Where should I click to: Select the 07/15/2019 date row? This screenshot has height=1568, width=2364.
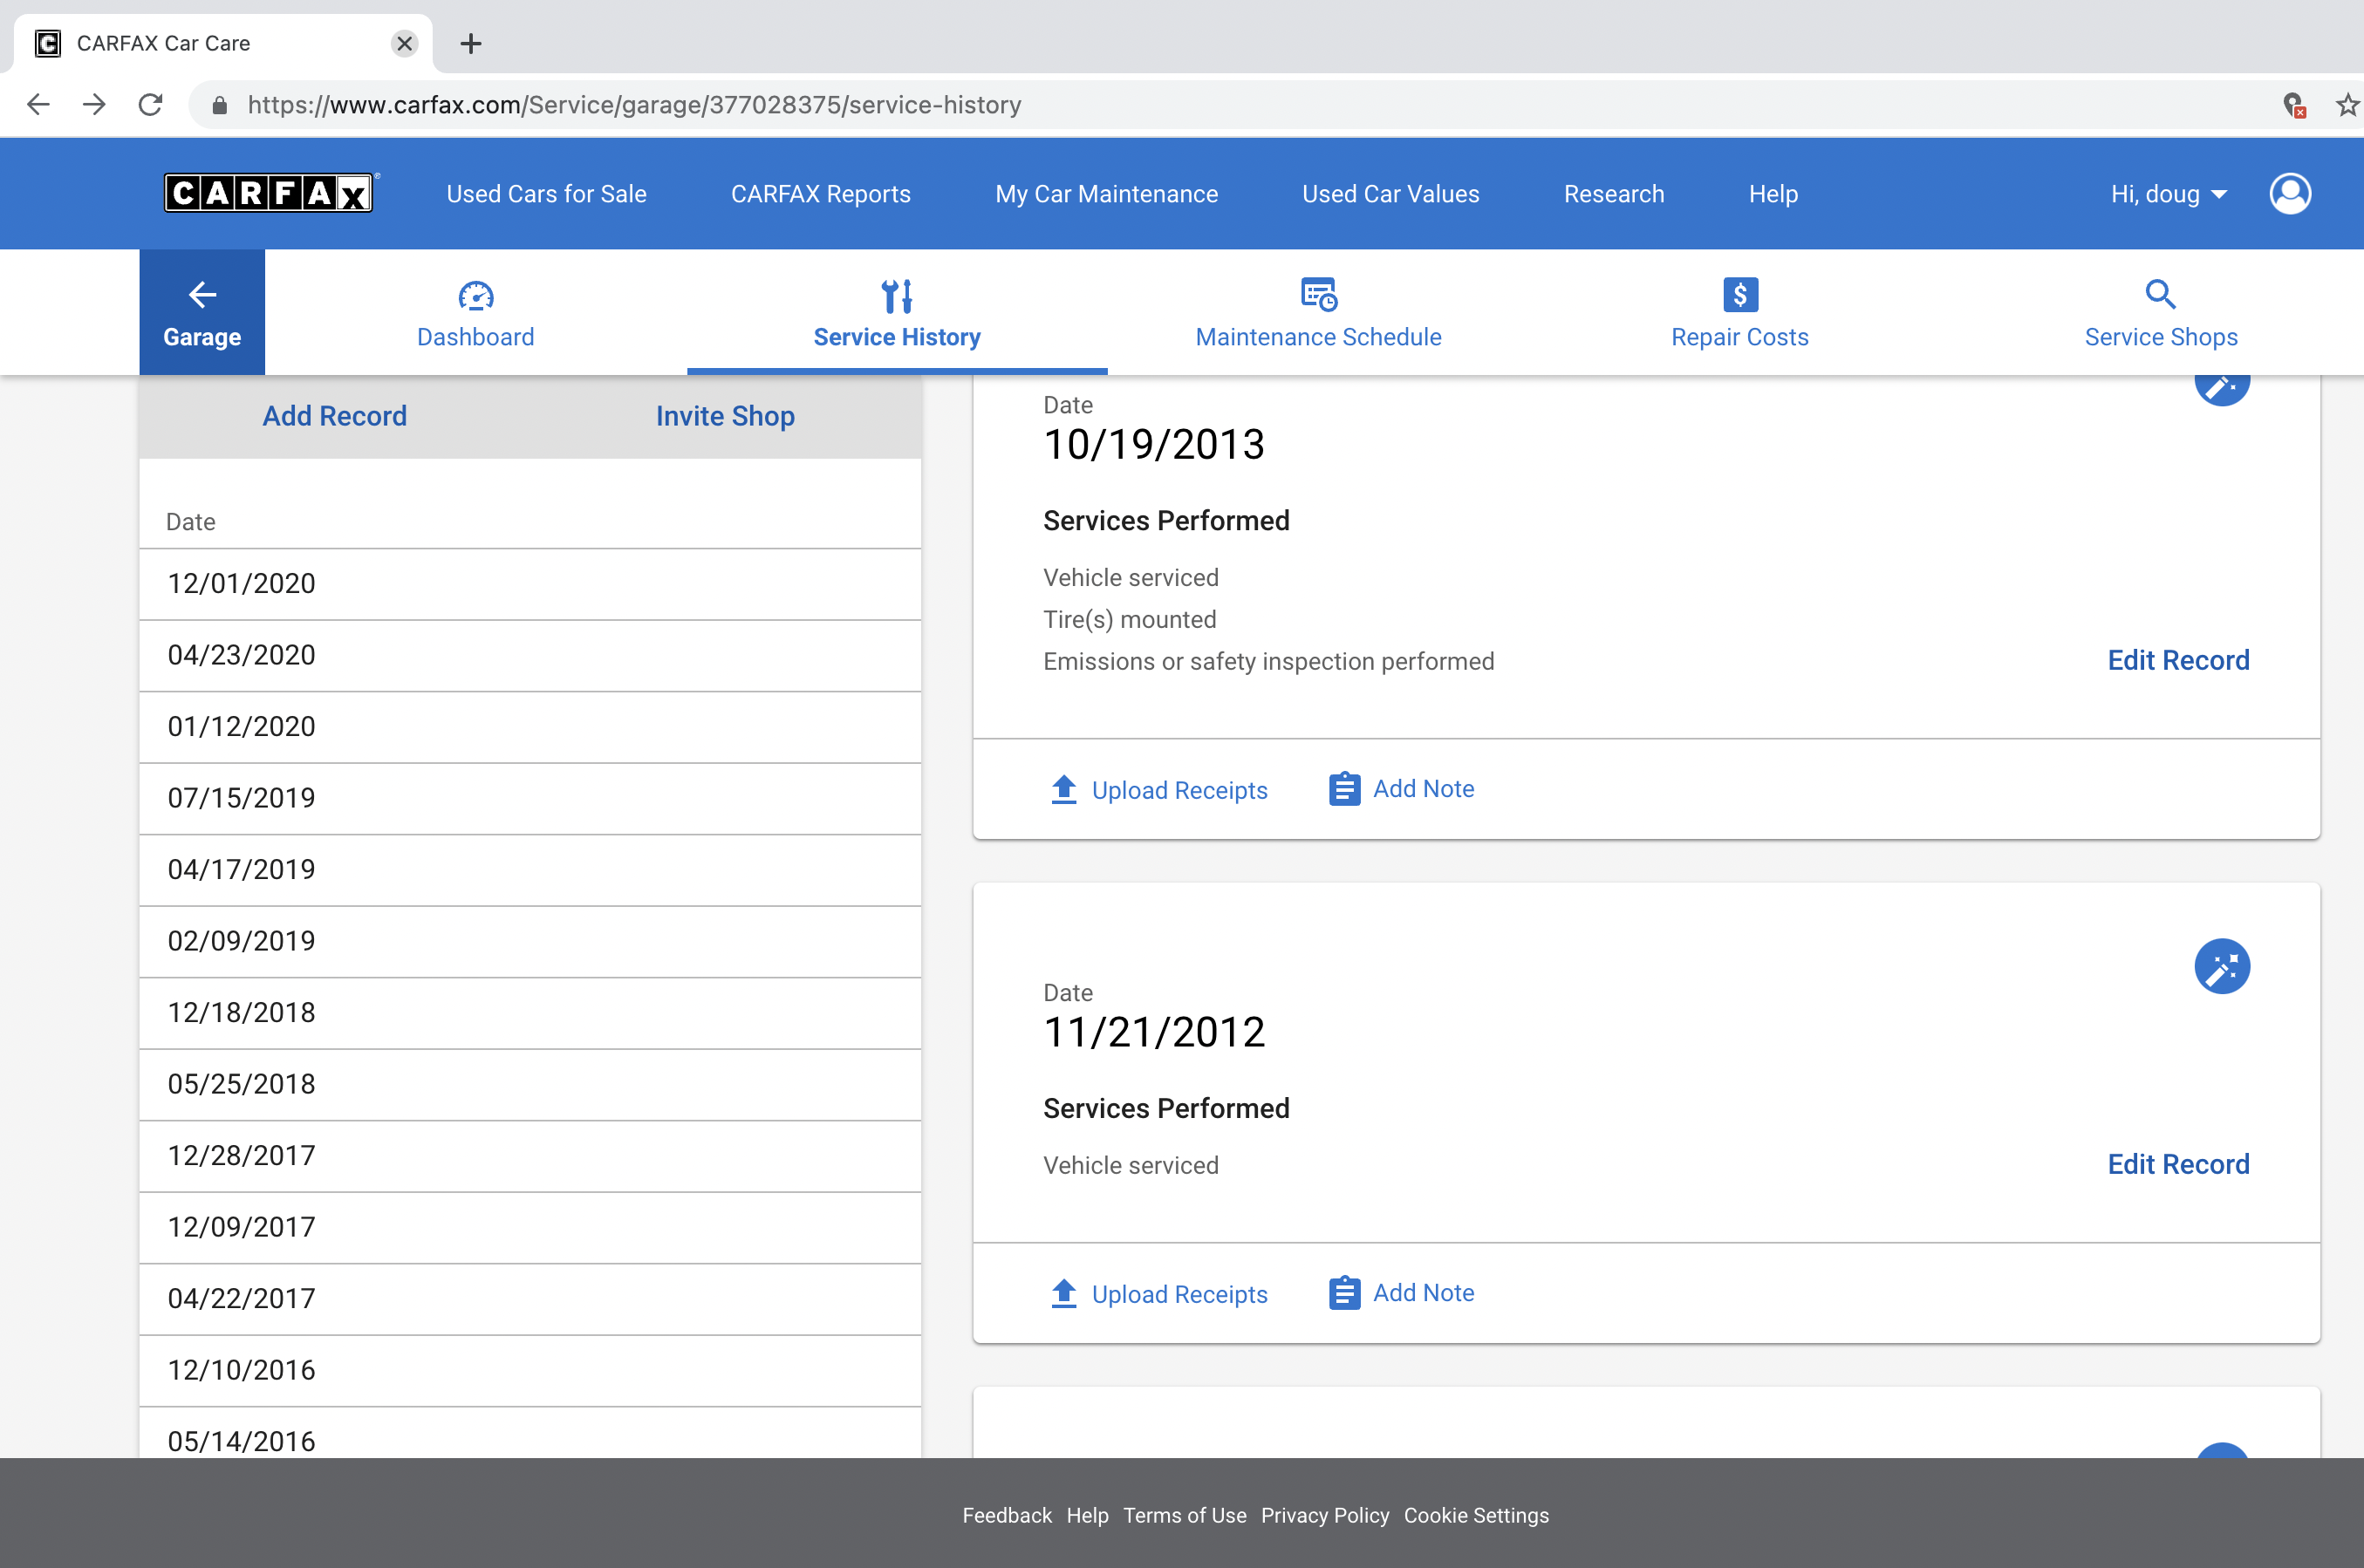[530, 799]
